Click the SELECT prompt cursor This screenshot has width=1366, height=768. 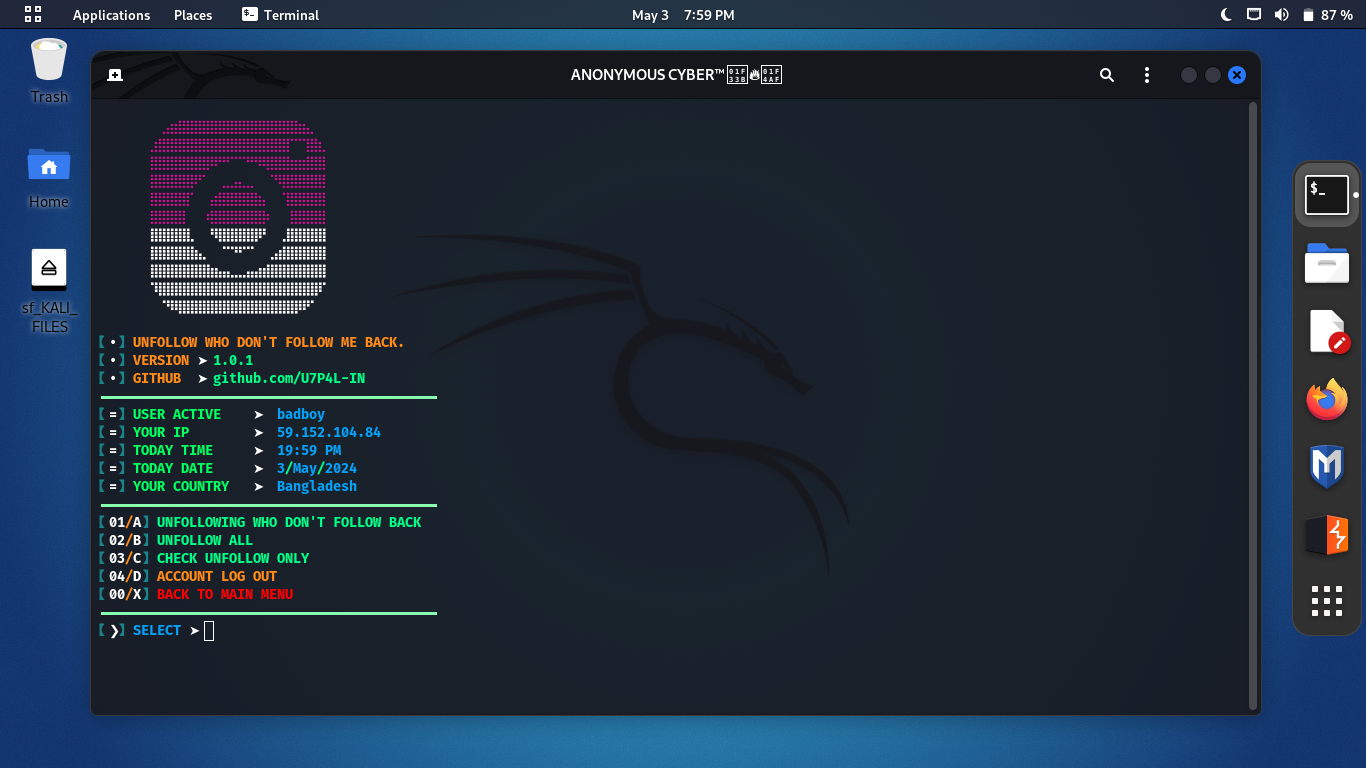coord(209,630)
